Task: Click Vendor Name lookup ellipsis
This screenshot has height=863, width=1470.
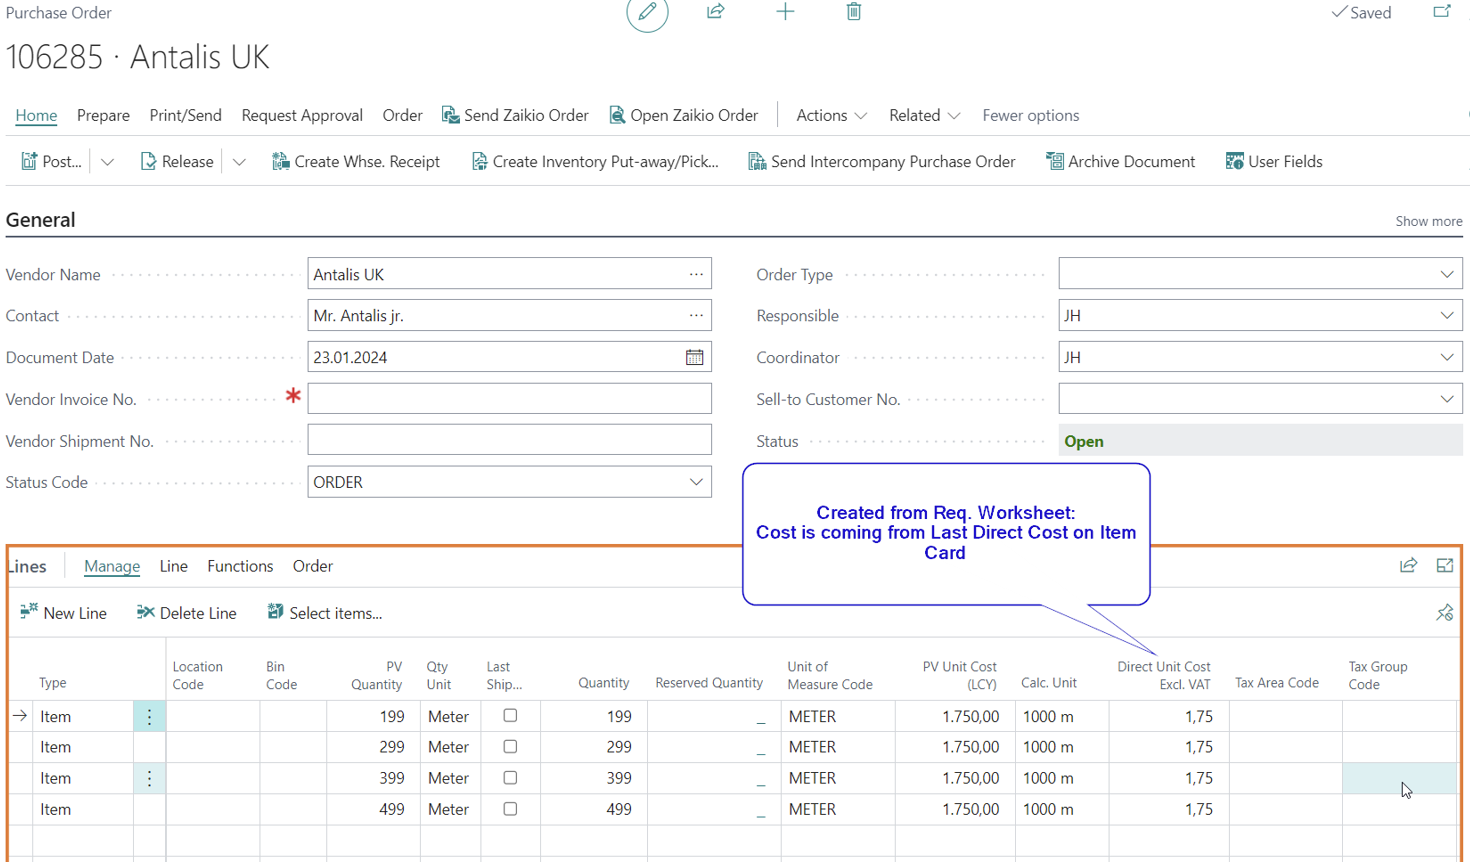Action: pyautogui.click(x=696, y=274)
